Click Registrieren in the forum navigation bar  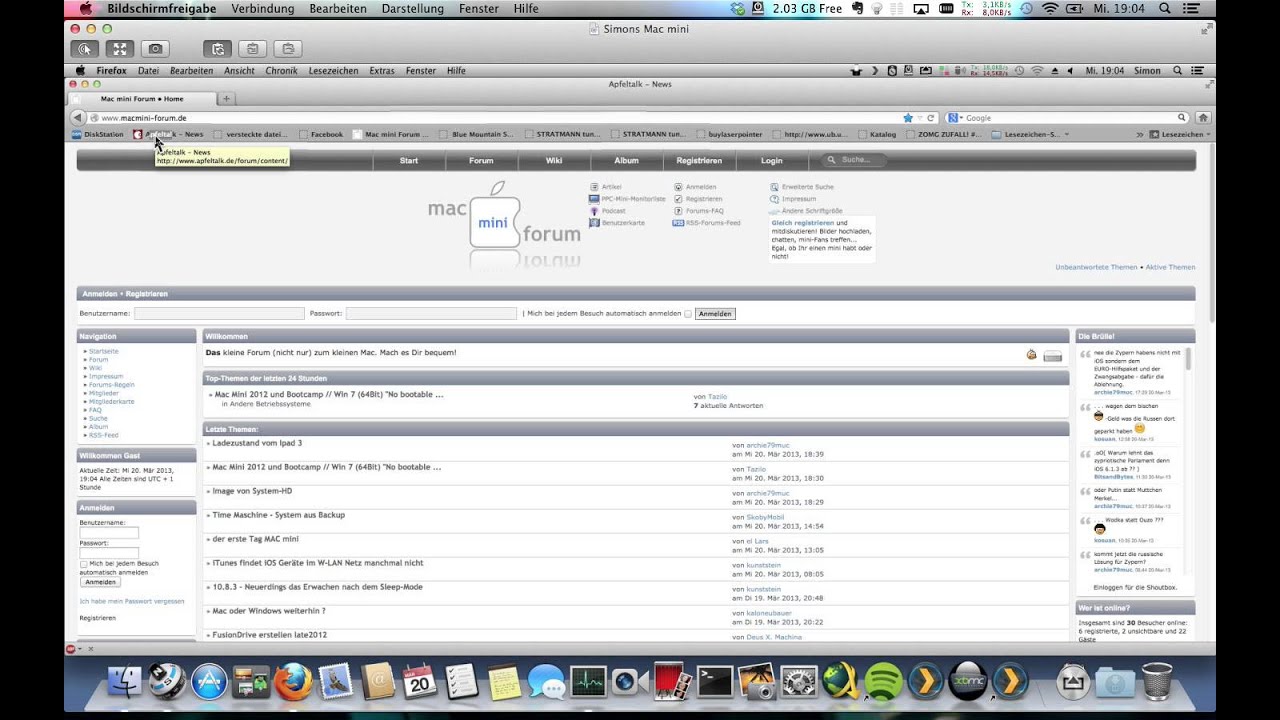click(699, 160)
